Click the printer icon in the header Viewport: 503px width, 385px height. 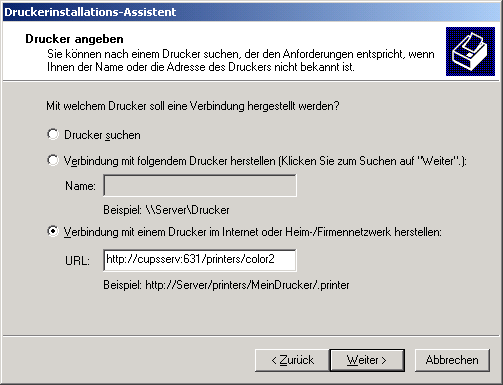coord(470,51)
